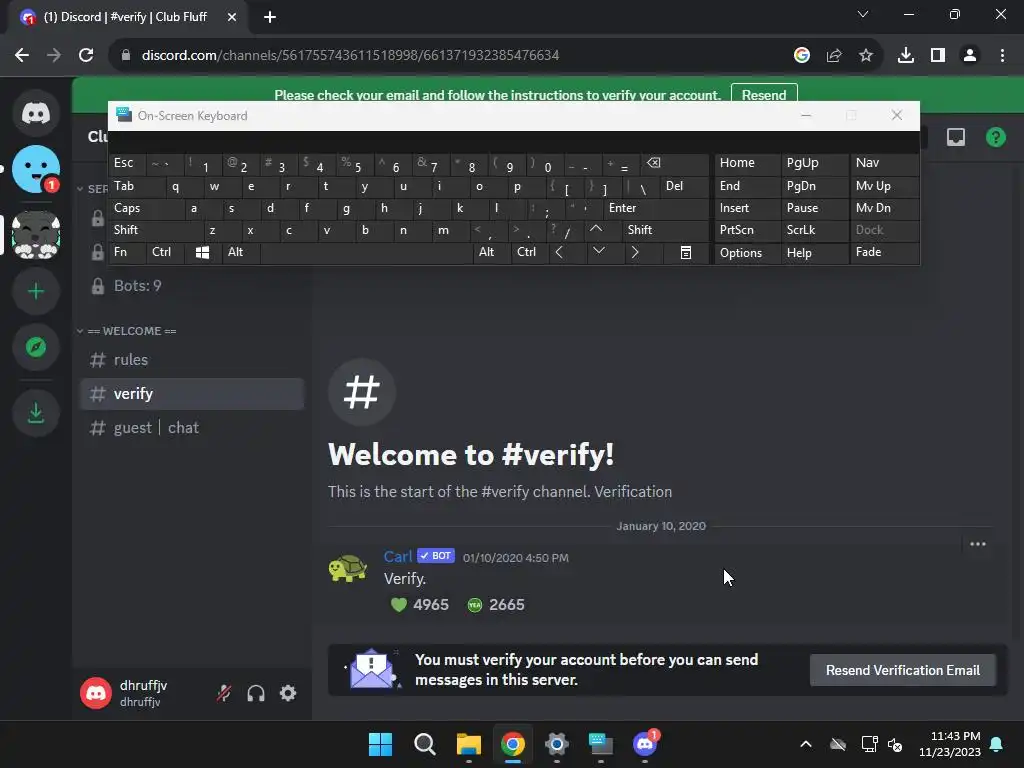Click the Nav key on On-Screen Keyboard
1024x768 pixels.
click(884, 163)
